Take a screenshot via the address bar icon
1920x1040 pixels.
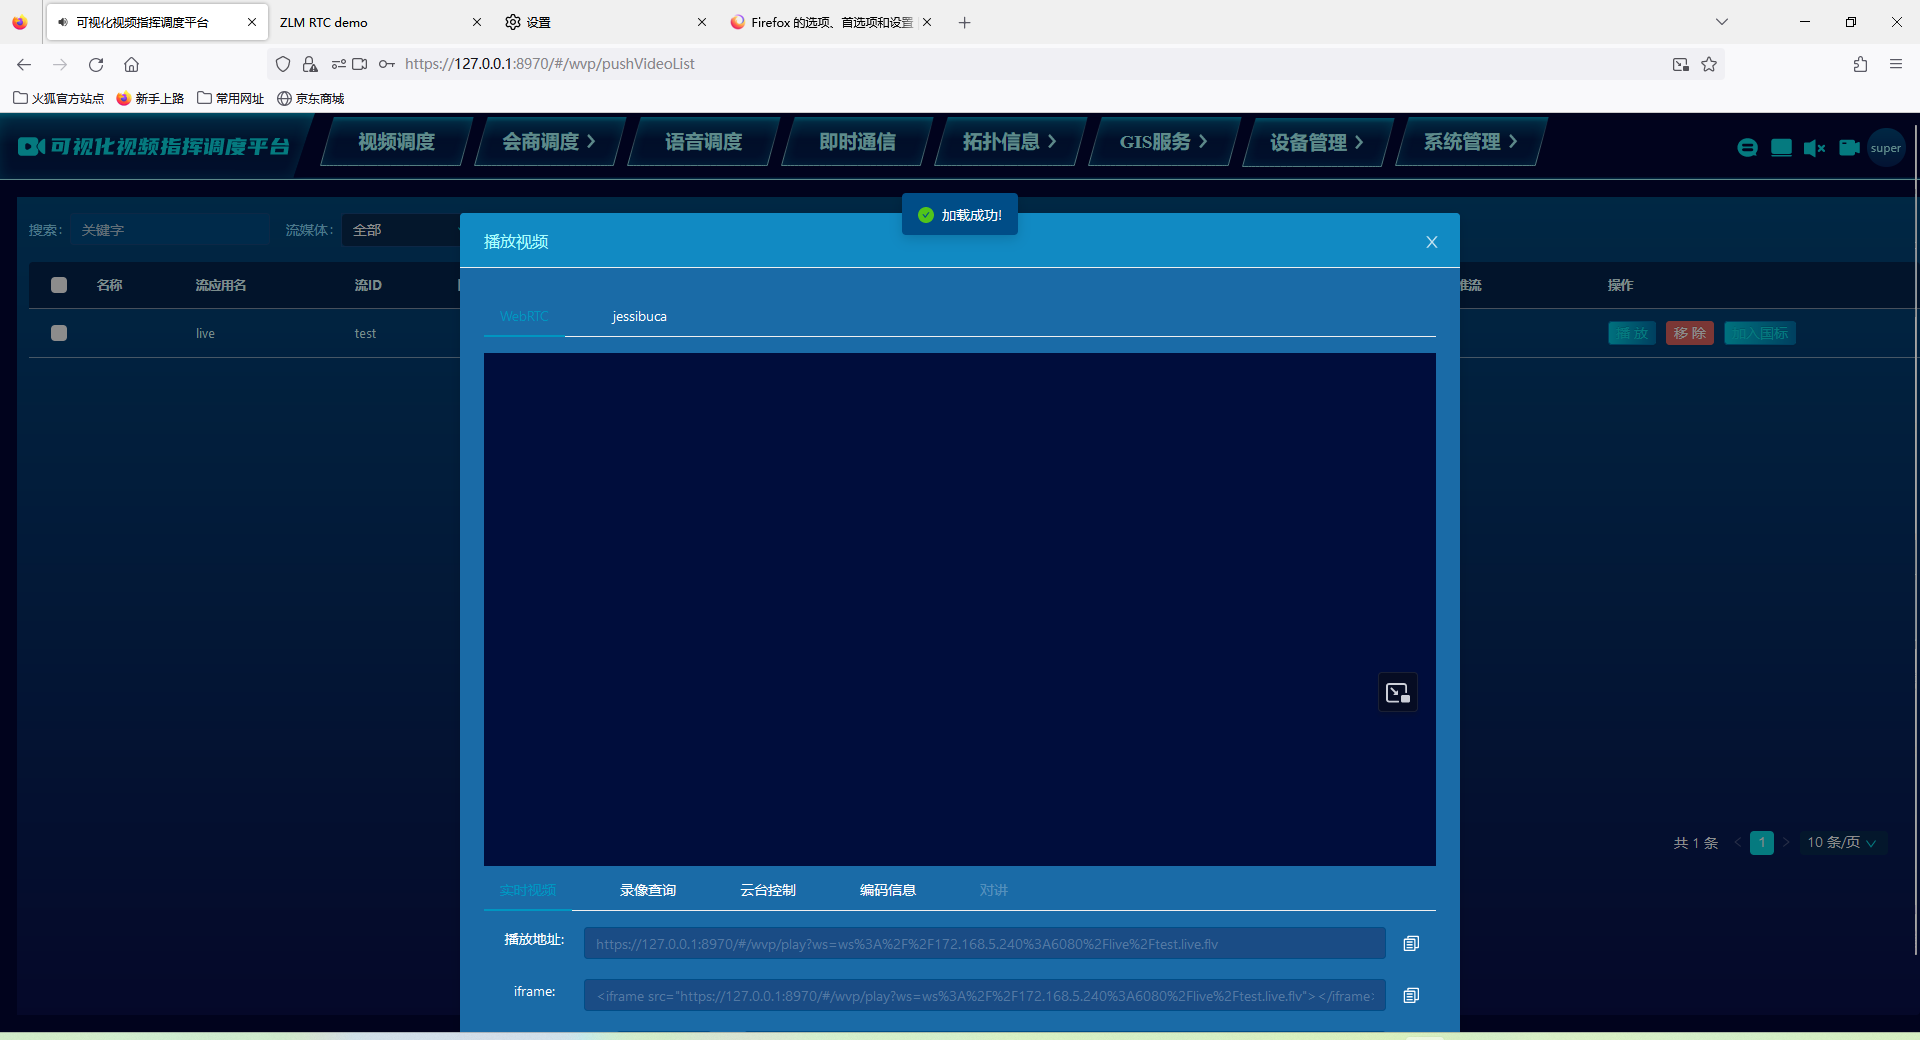pos(1681,64)
